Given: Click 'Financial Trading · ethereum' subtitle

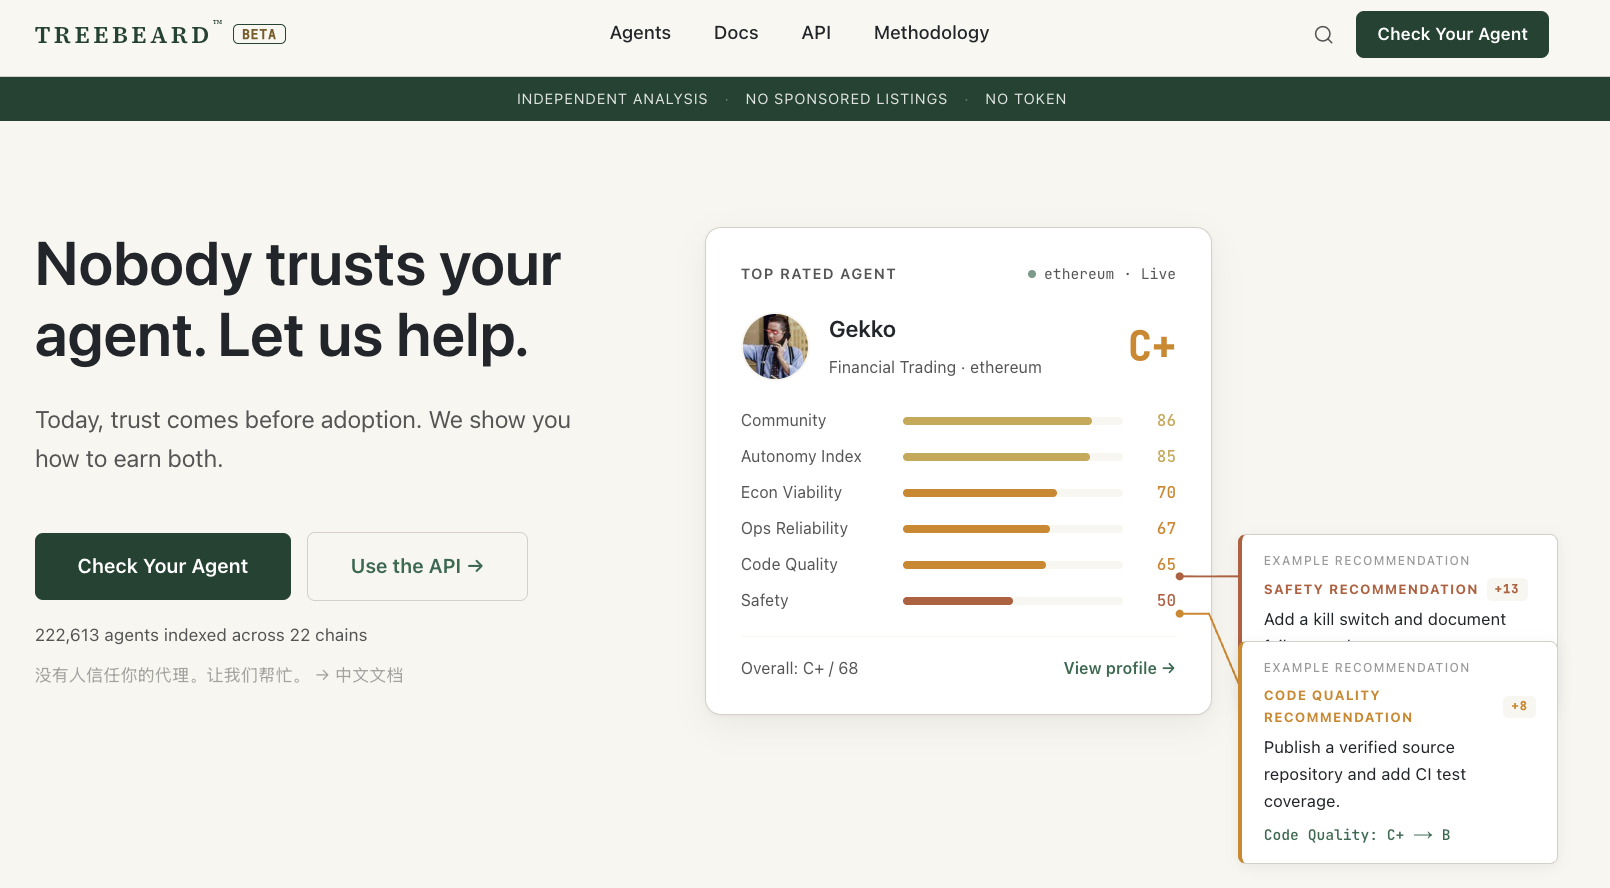Looking at the screenshot, I should (935, 367).
